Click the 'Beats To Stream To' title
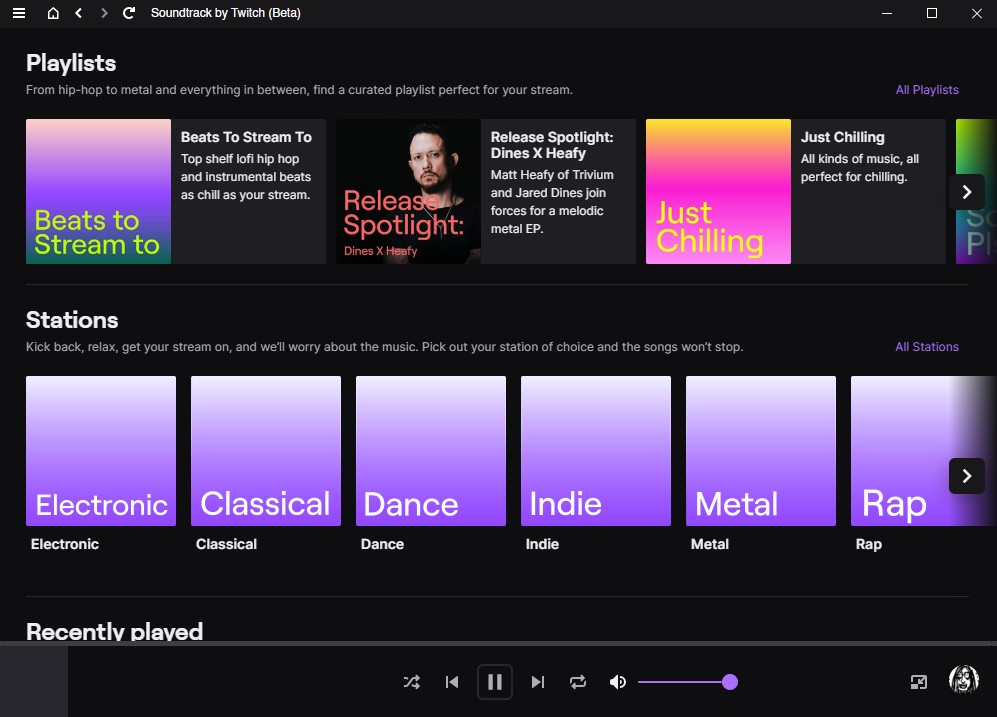 point(246,137)
